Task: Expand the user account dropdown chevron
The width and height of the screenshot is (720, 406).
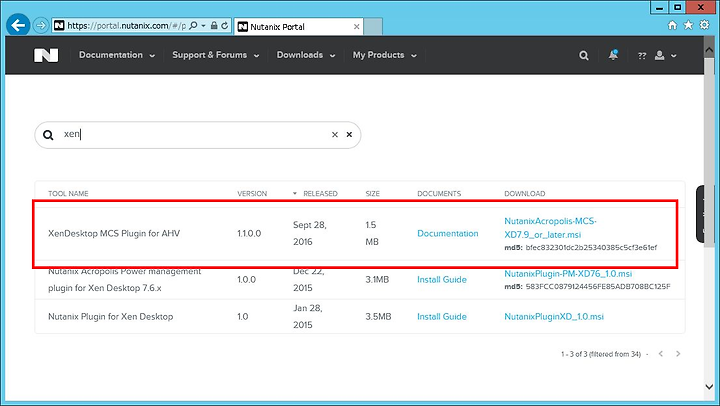Action: pos(674,56)
